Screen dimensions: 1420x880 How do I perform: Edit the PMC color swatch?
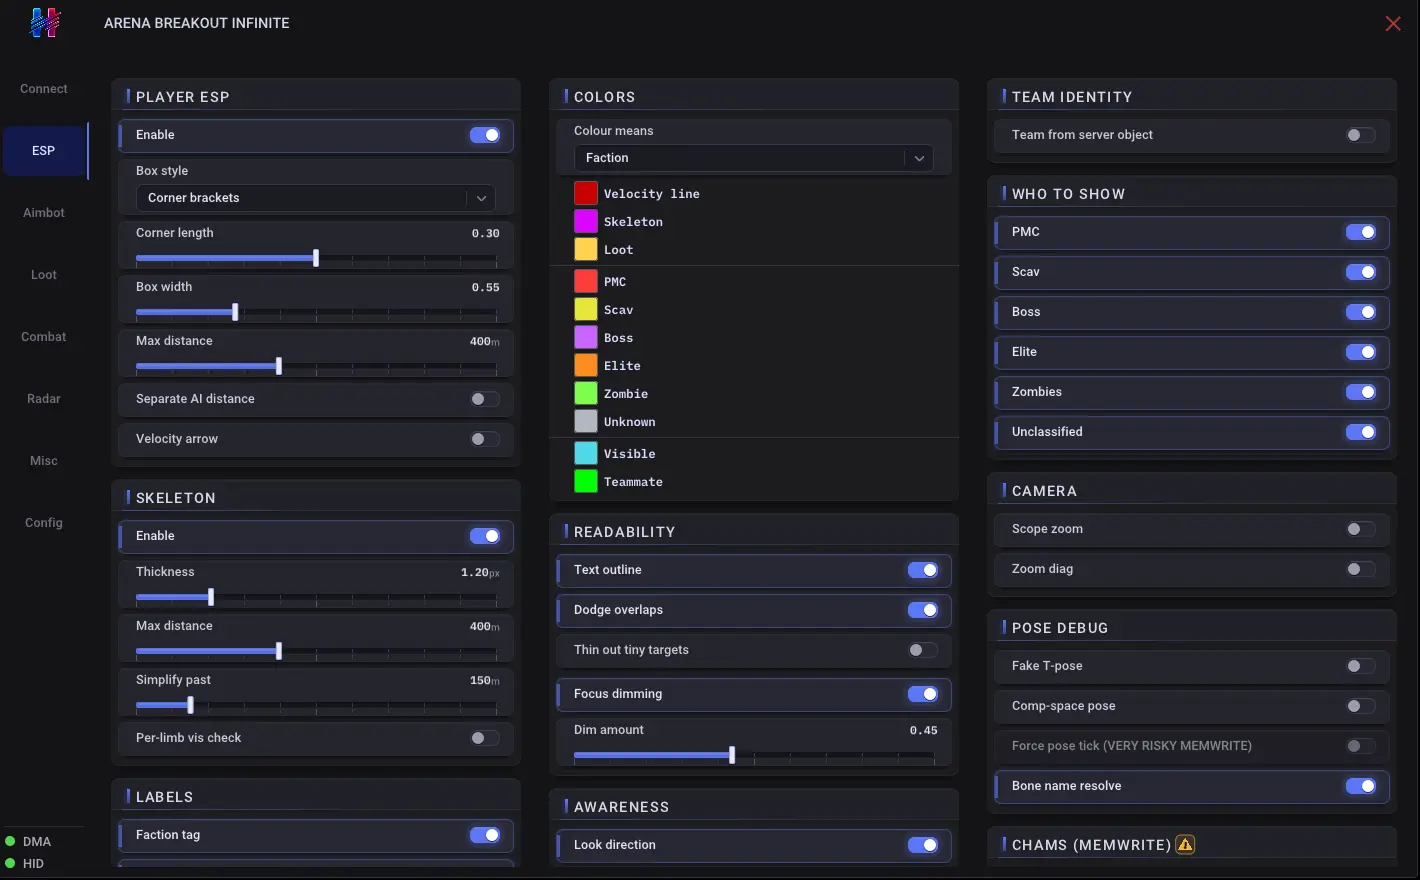click(586, 281)
